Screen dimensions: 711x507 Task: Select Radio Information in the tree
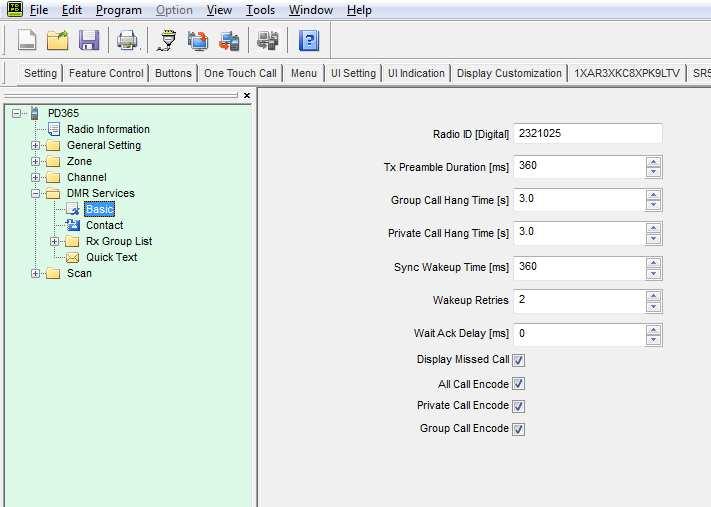tap(108, 129)
